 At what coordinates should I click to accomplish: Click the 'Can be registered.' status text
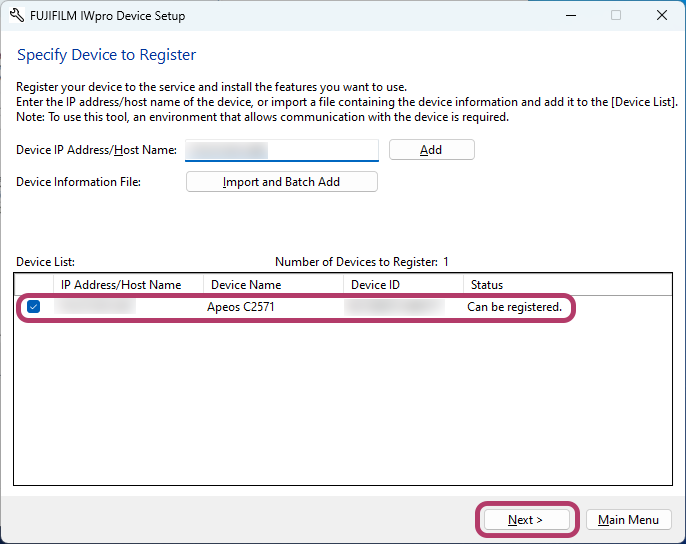click(x=514, y=307)
